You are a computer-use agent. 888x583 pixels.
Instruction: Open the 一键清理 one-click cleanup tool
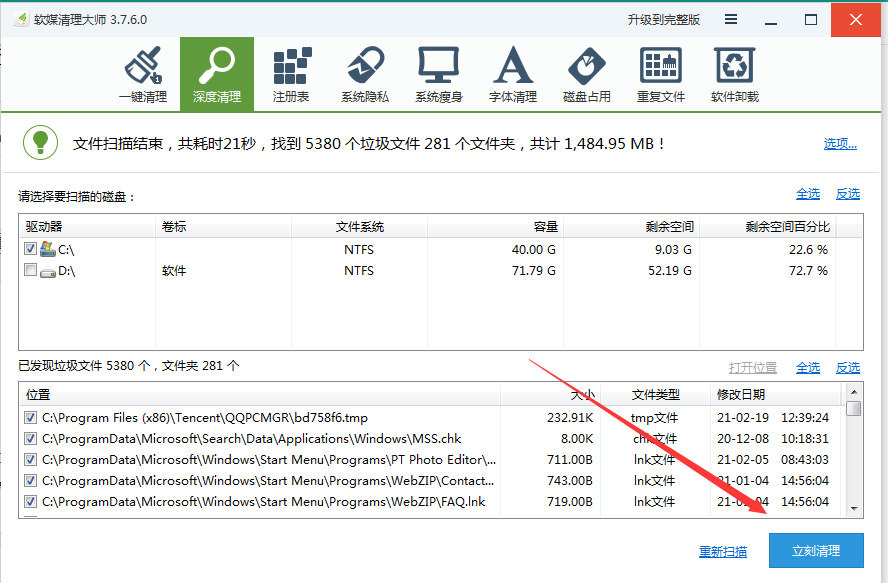pos(143,74)
